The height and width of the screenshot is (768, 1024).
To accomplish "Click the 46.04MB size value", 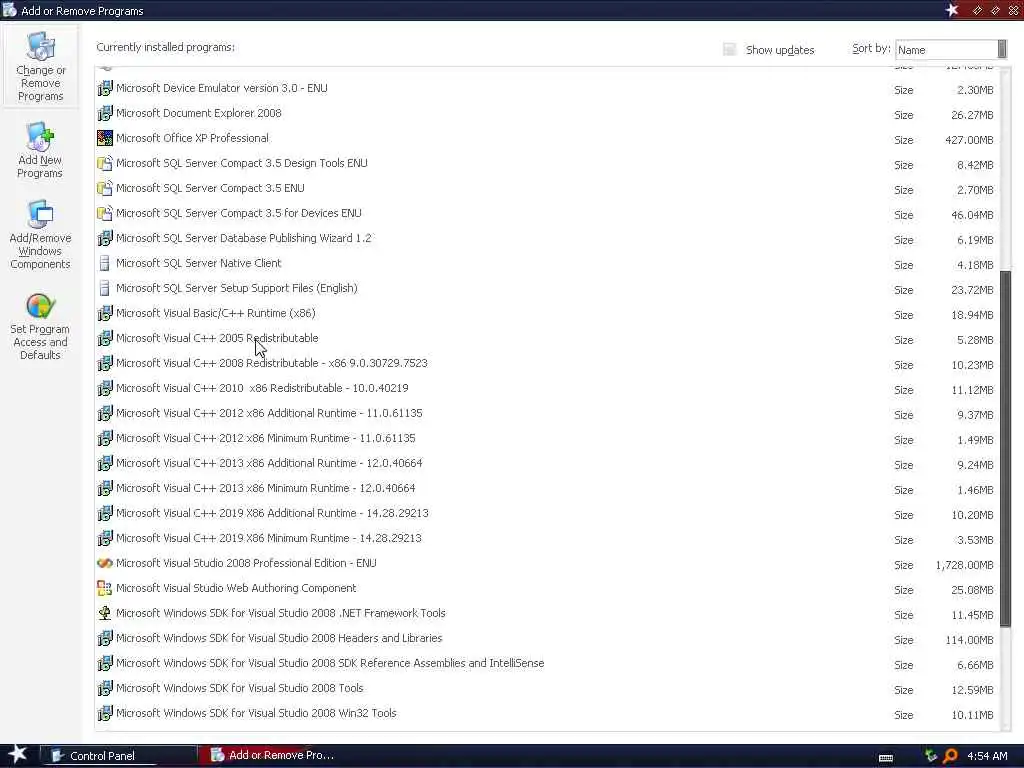I will click(972, 215).
